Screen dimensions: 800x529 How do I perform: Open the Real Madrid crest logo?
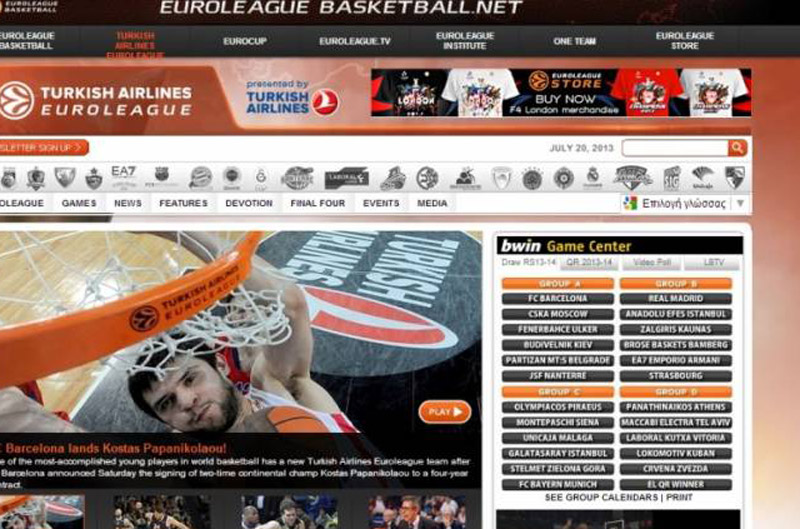pos(592,178)
